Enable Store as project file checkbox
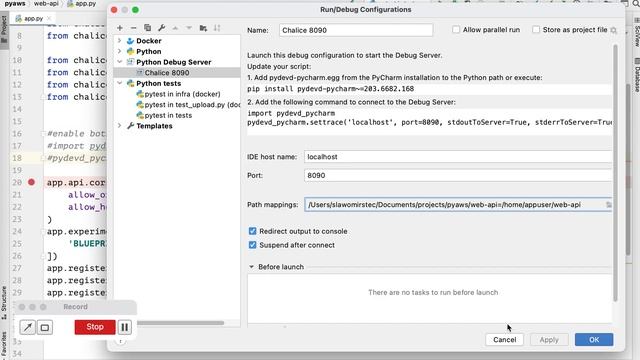Viewport: 640px width, 360px height. coord(536,29)
